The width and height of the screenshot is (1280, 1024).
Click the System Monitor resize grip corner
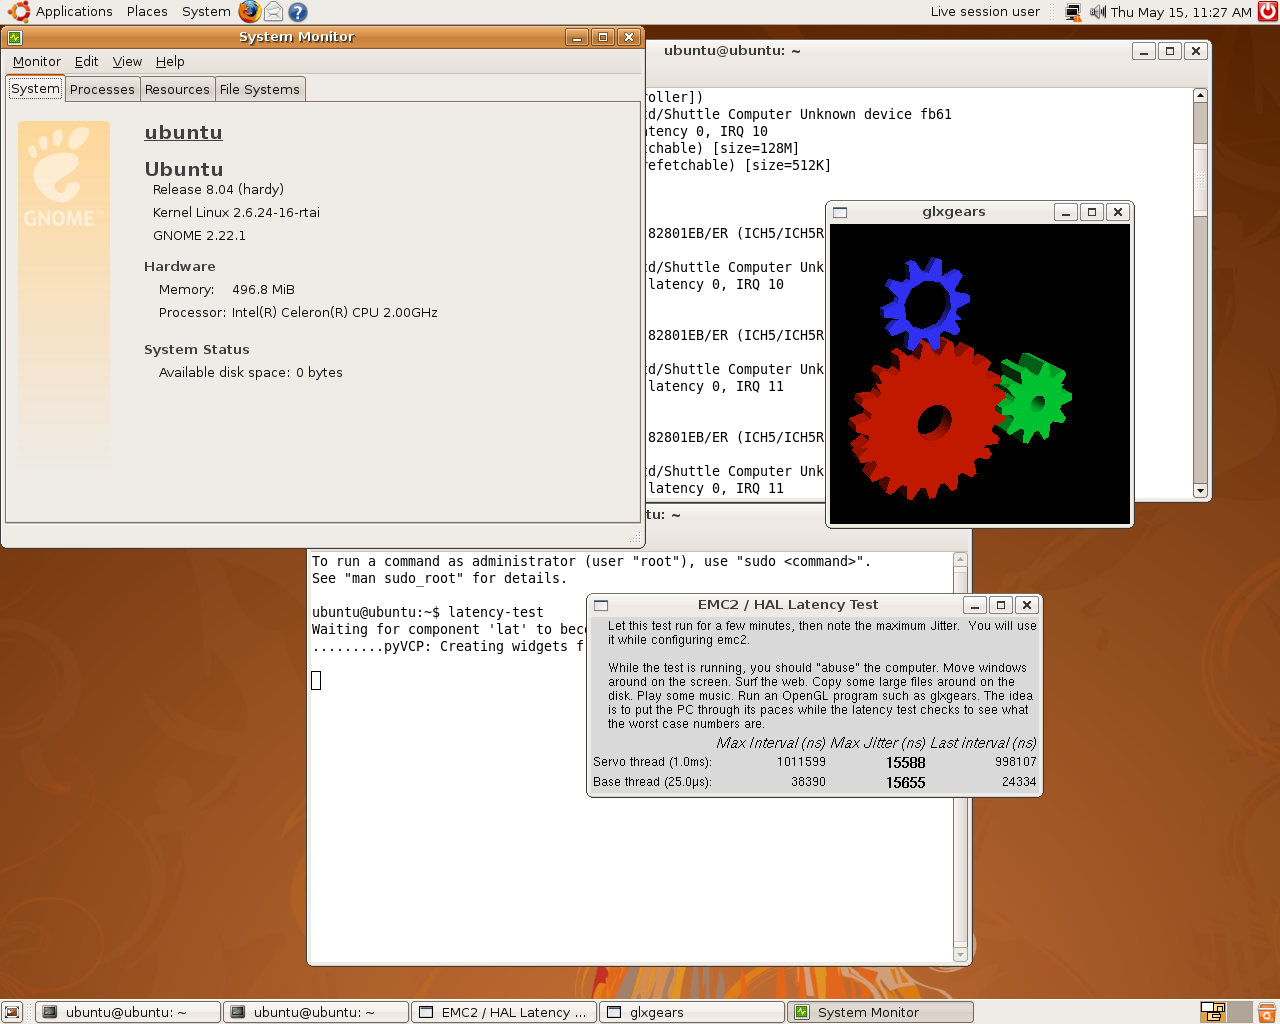tap(635, 538)
